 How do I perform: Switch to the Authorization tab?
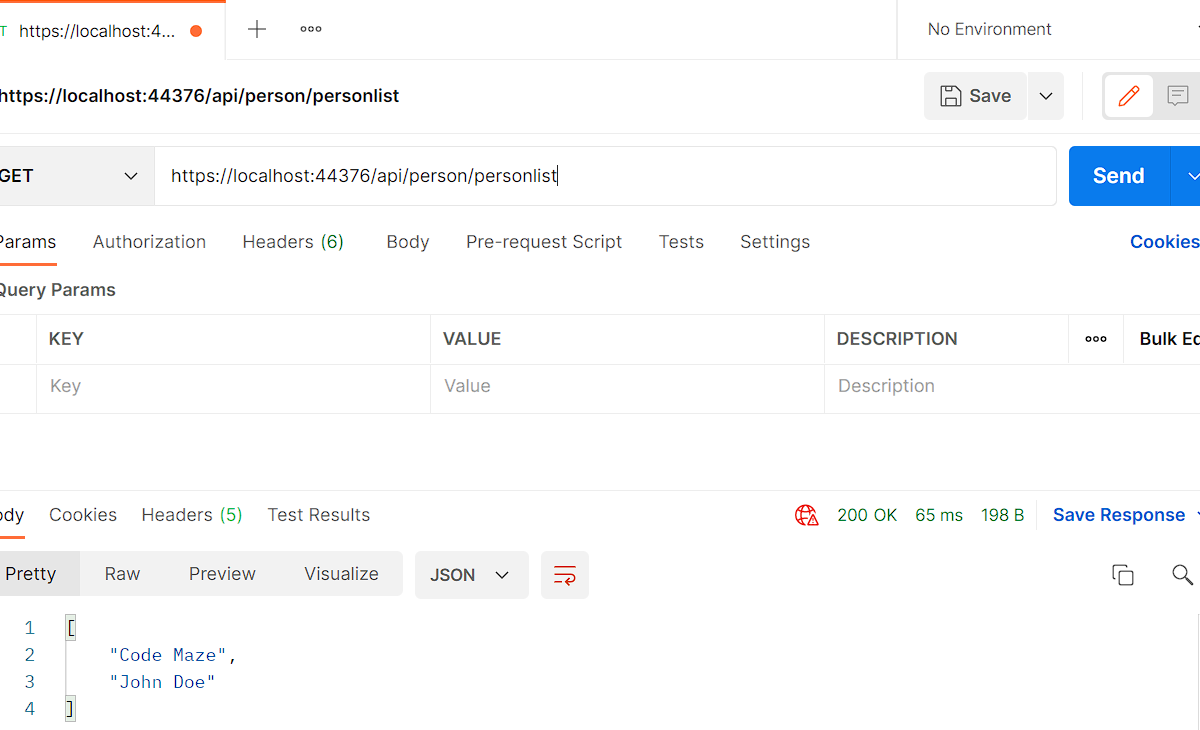[149, 242]
